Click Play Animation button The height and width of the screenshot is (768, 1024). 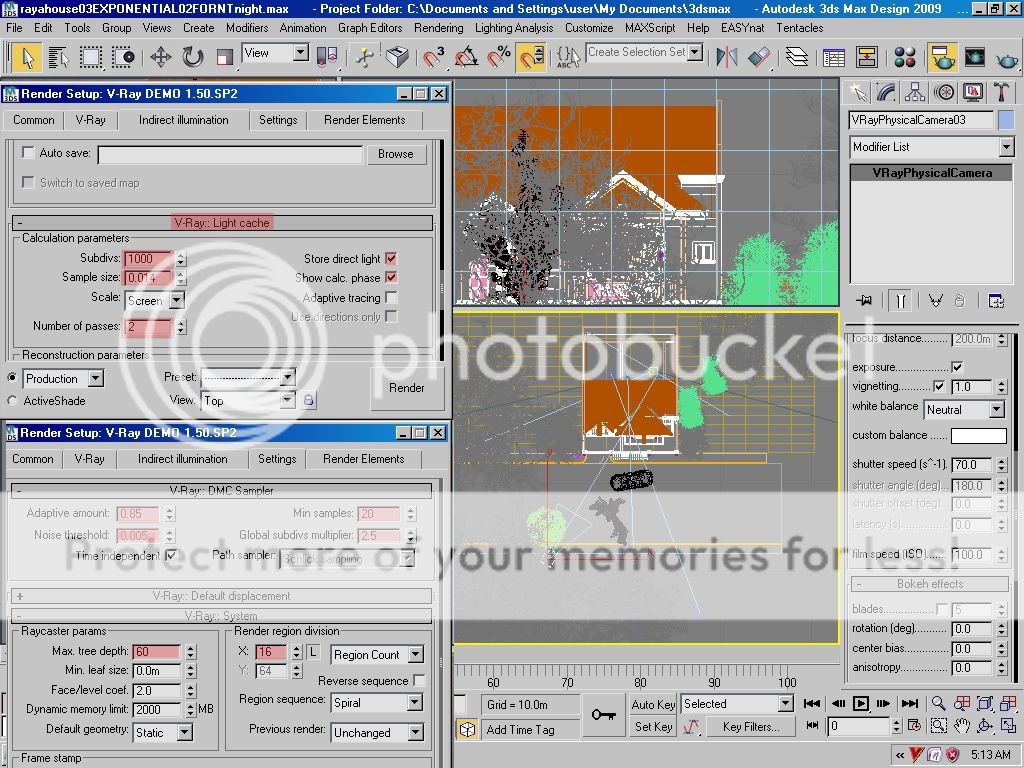click(x=861, y=703)
